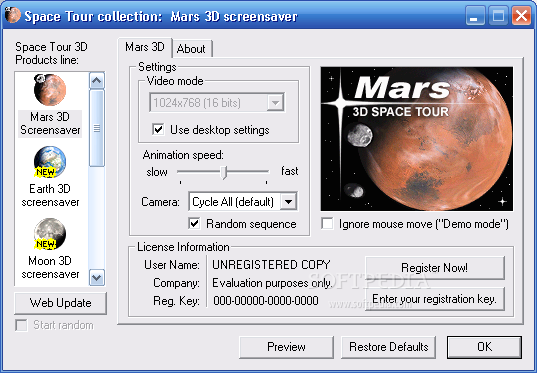Click the Restore Defaults button
The width and height of the screenshot is (537, 373).
click(x=388, y=347)
